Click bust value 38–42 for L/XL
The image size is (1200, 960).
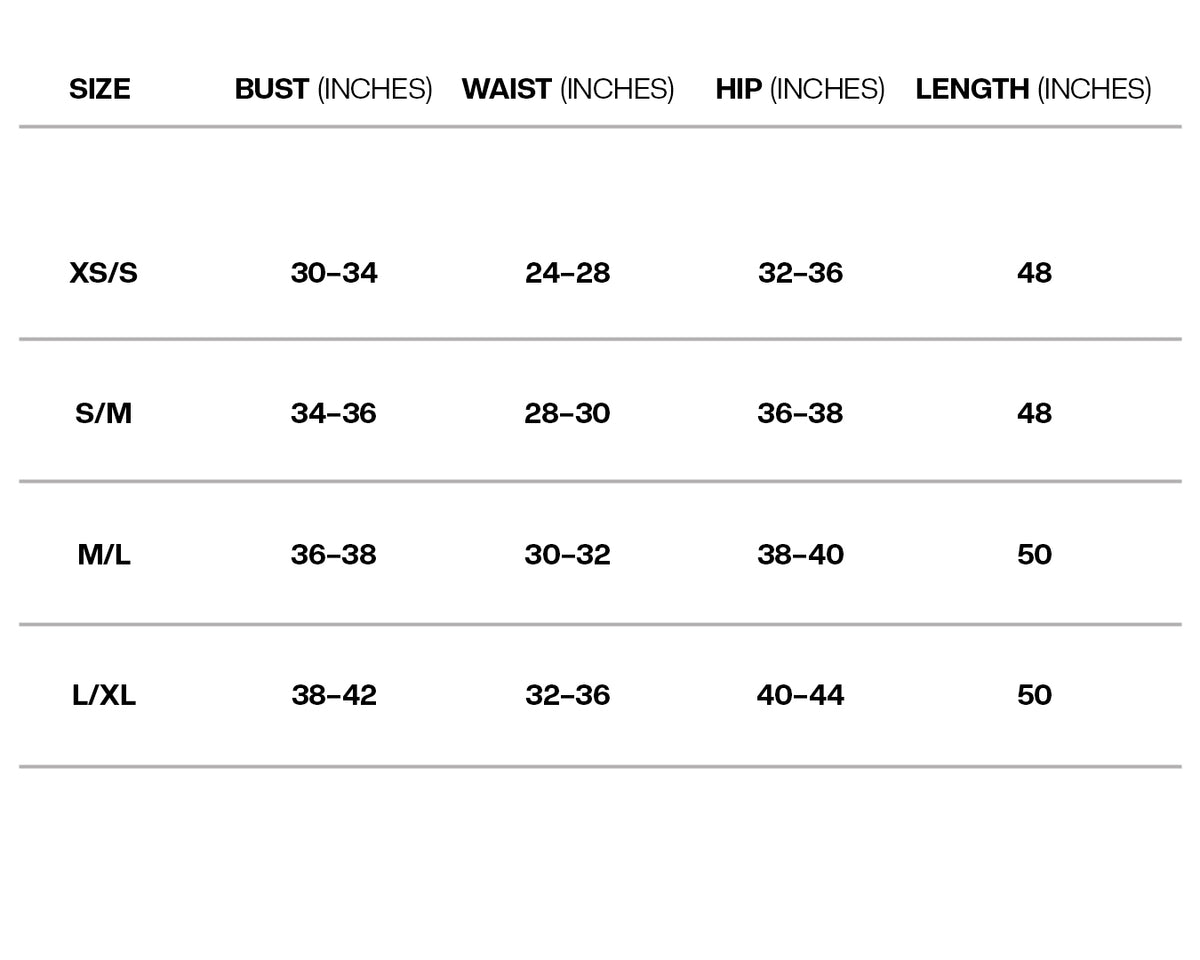click(334, 695)
